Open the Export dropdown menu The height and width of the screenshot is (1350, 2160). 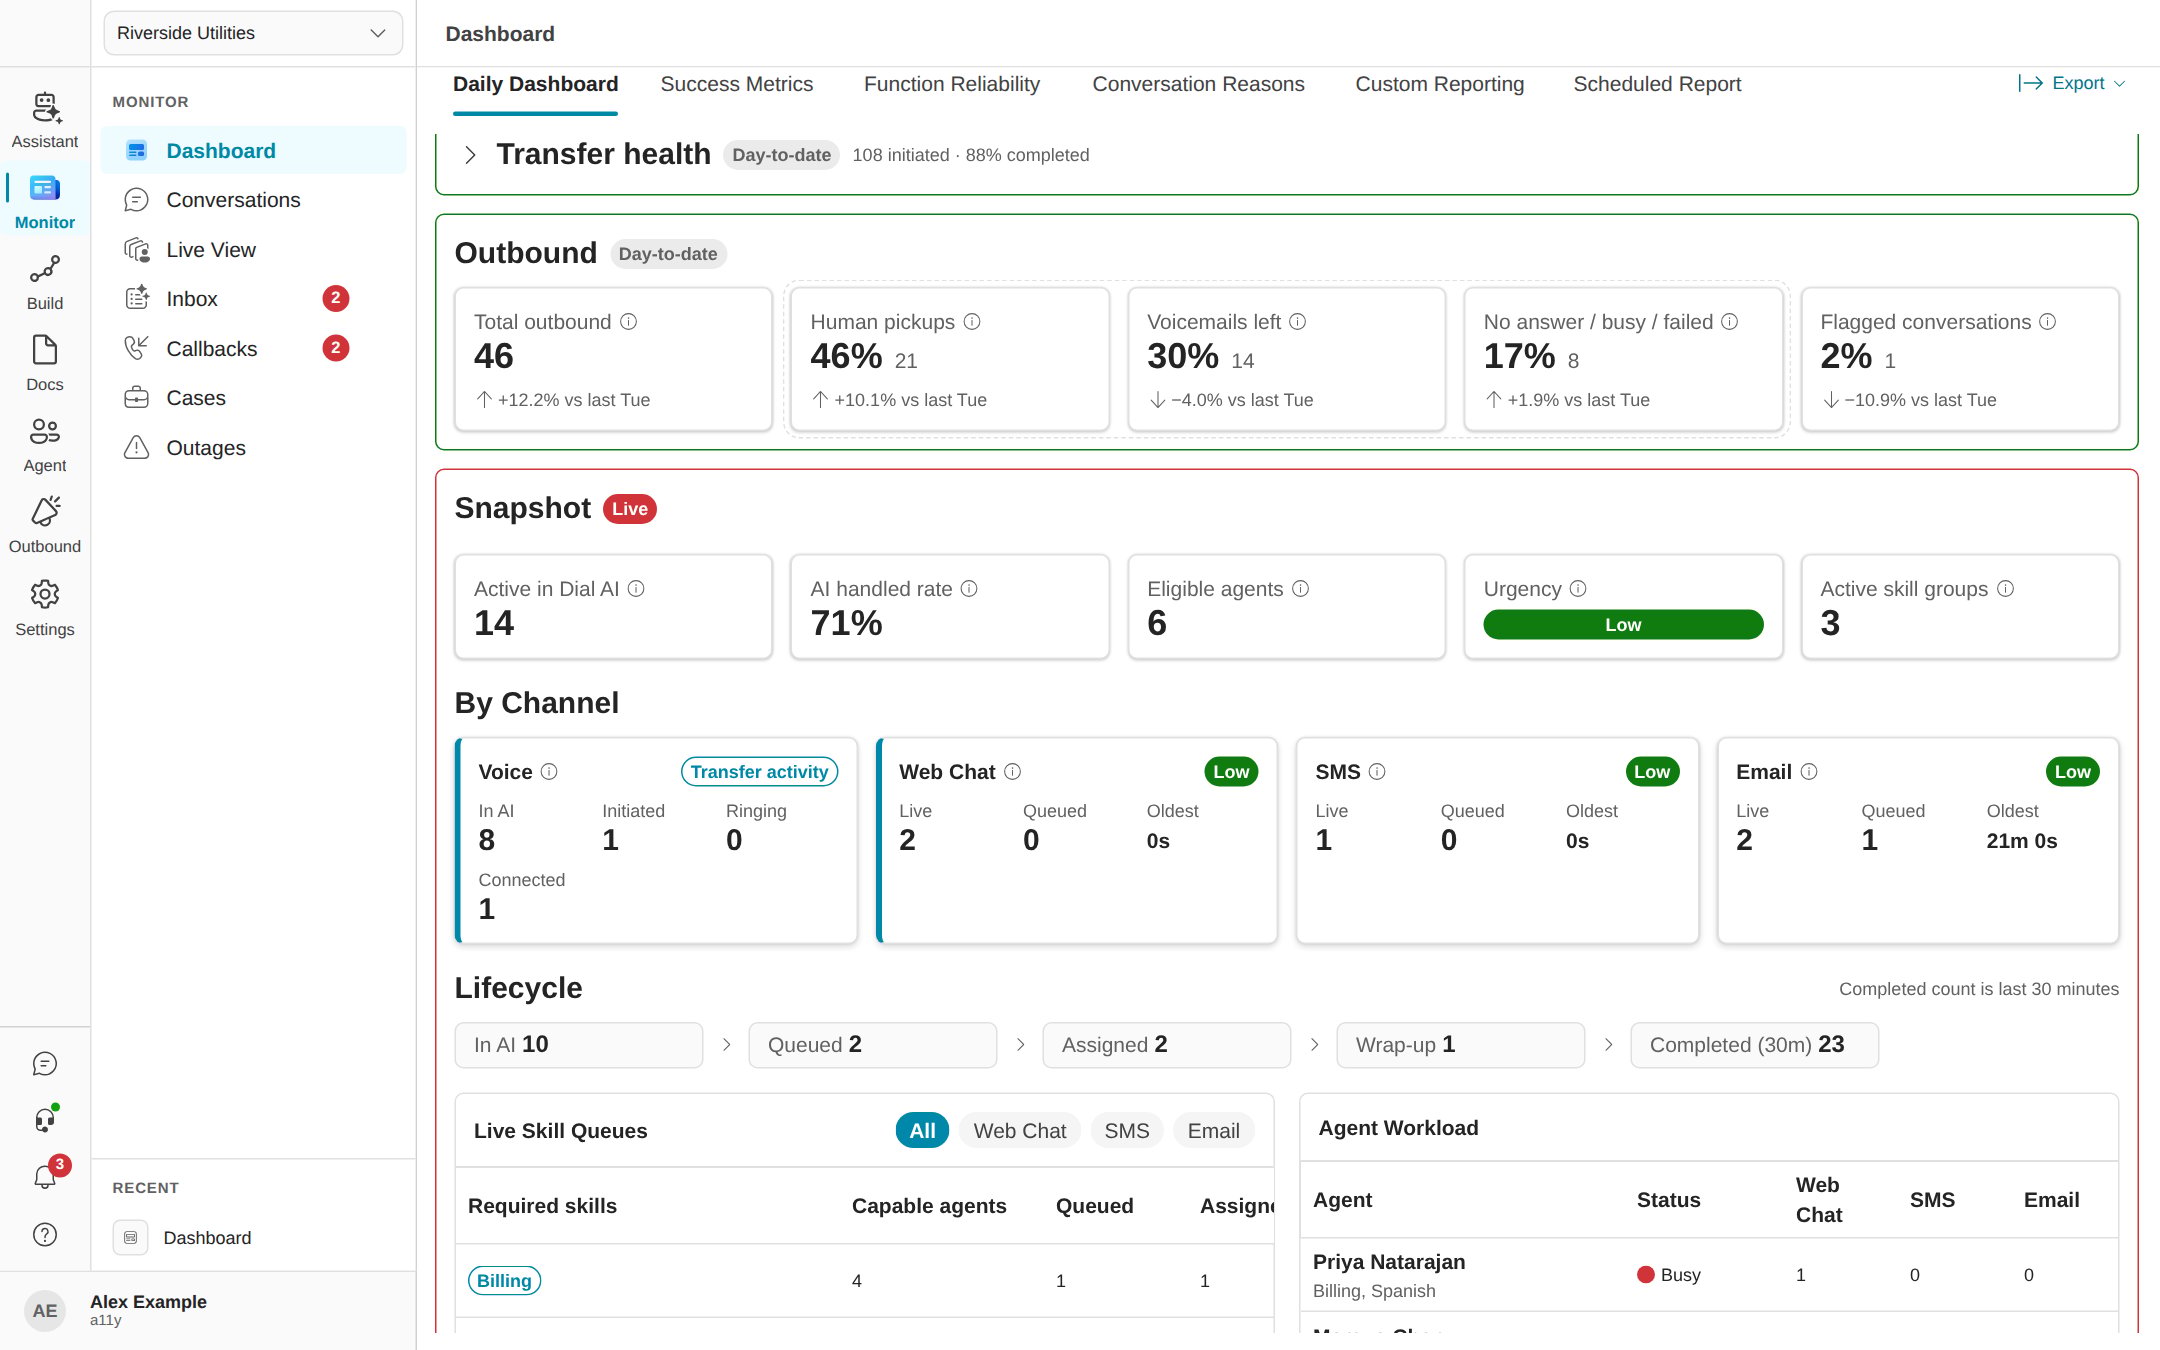click(2071, 84)
